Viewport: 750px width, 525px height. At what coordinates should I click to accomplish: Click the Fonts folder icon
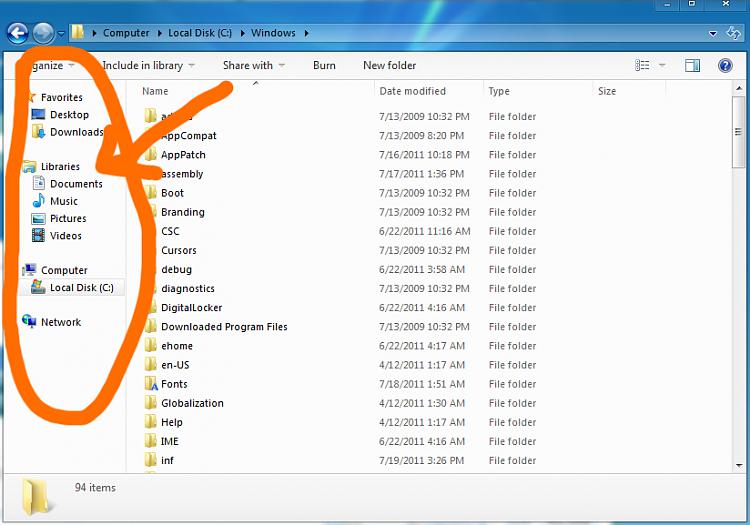(151, 383)
